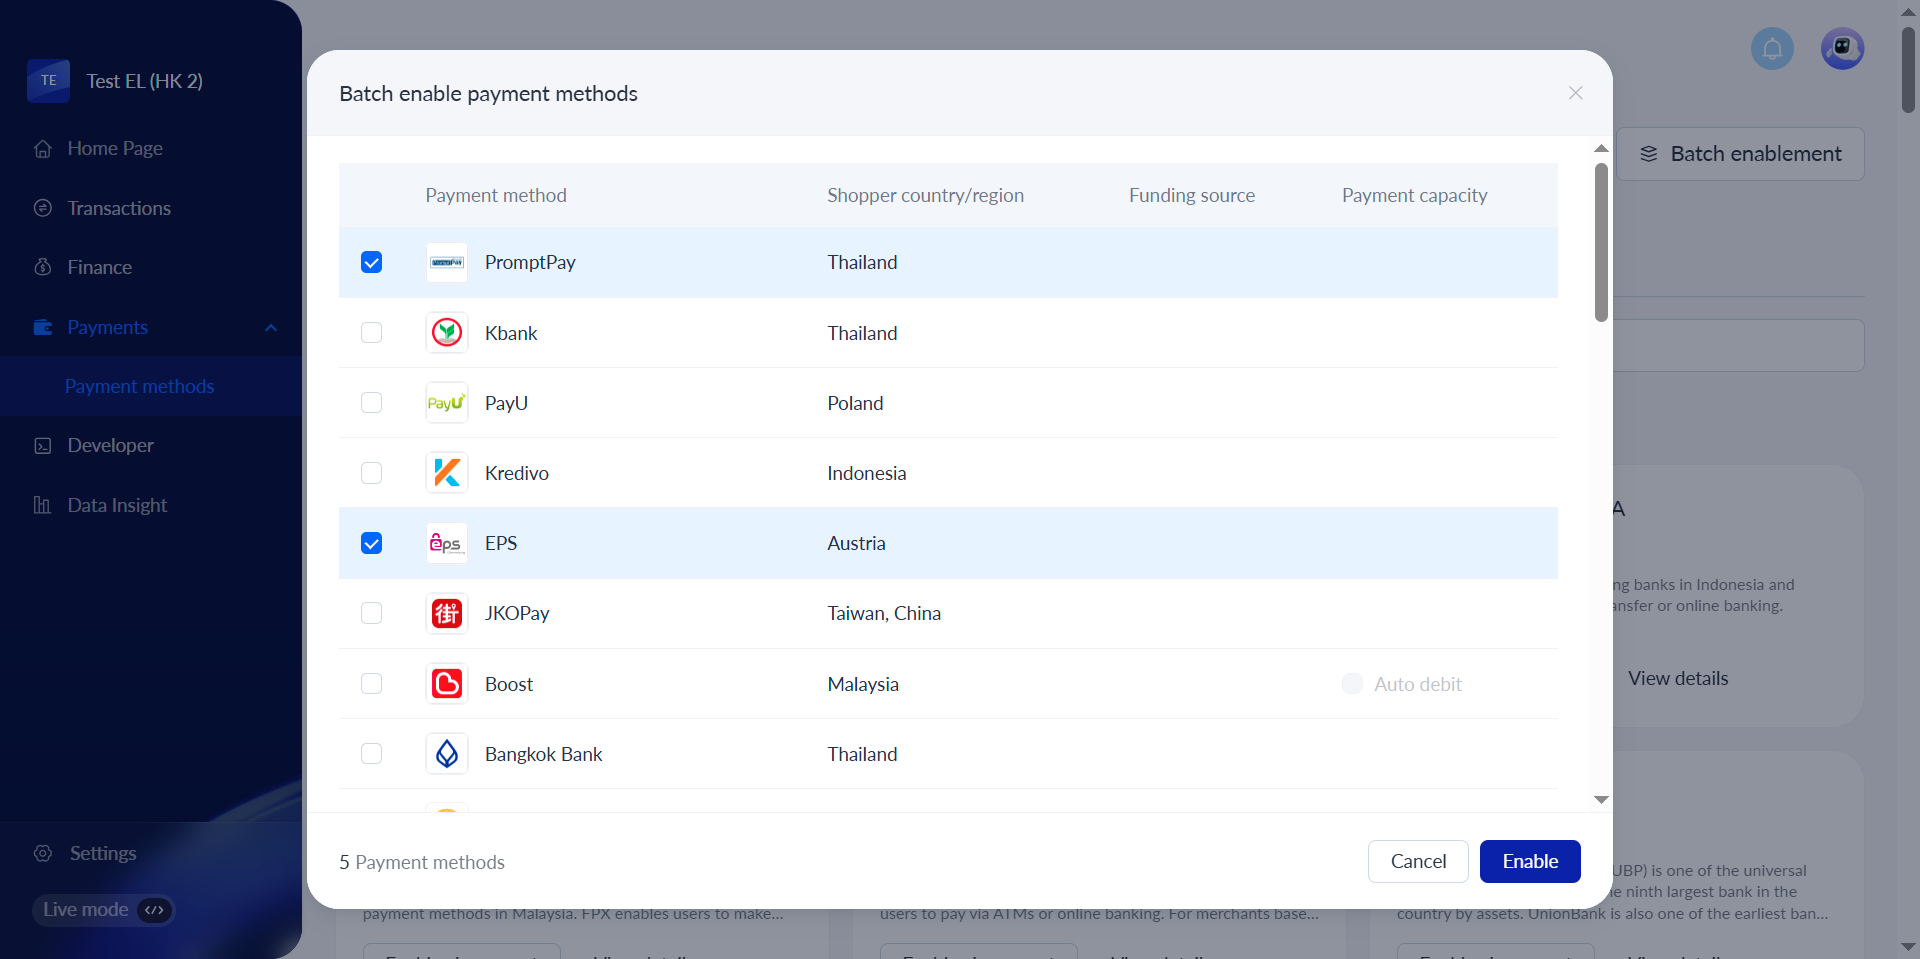Click the Bangkok Bank logo icon
The height and width of the screenshot is (959, 1920).
pos(446,754)
